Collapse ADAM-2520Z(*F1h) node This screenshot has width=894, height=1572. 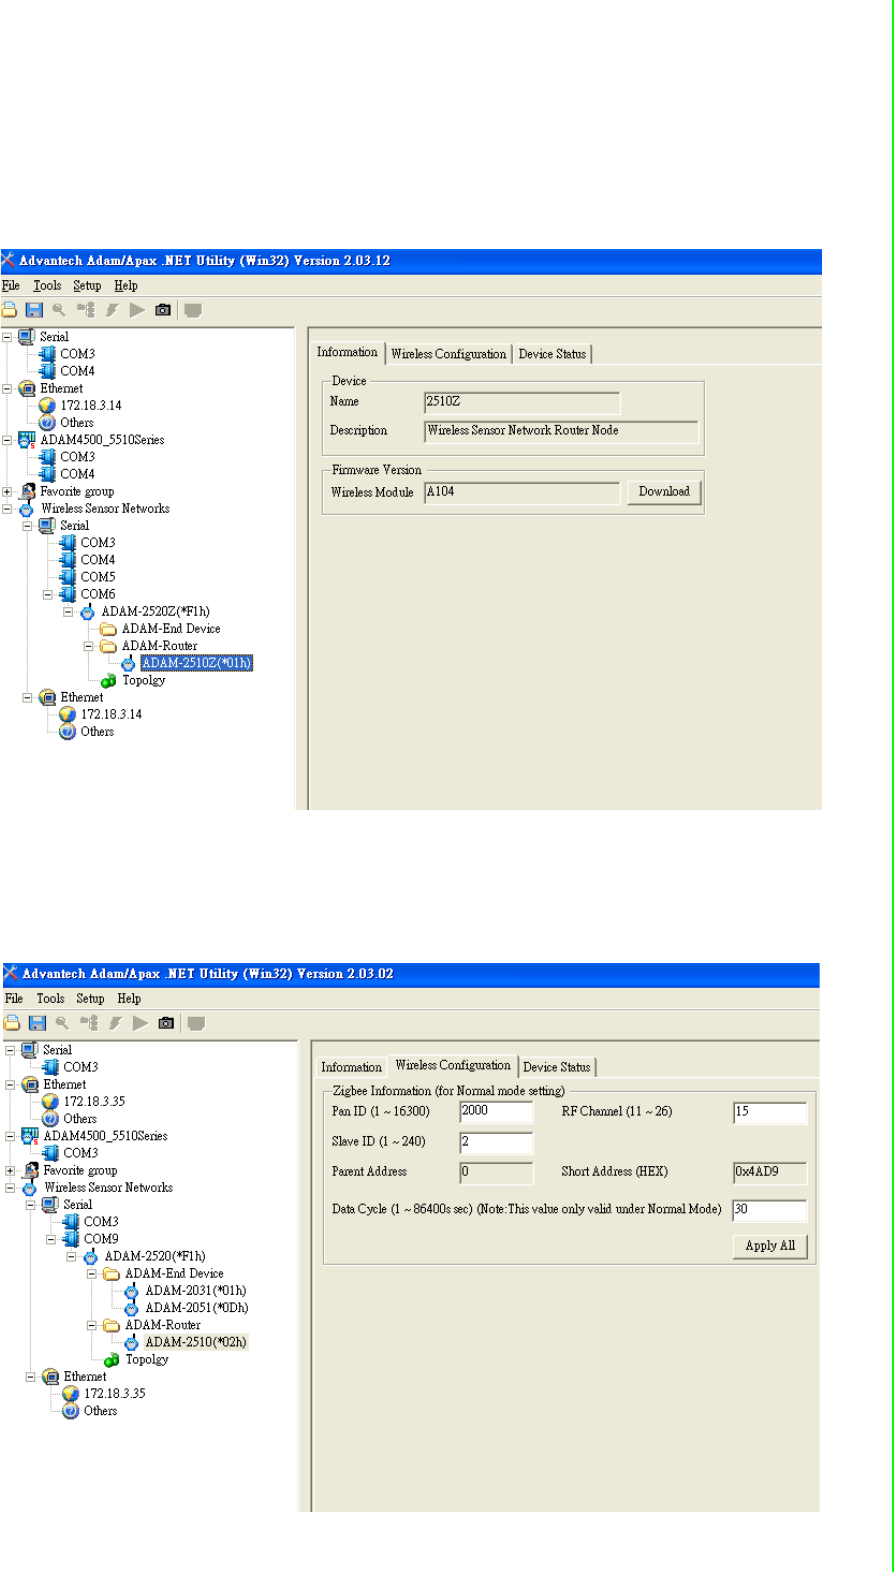68,612
